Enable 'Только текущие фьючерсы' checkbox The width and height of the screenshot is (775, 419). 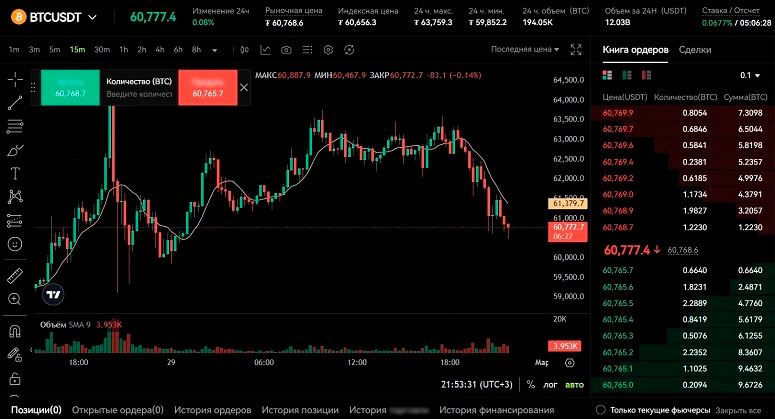tap(601, 410)
